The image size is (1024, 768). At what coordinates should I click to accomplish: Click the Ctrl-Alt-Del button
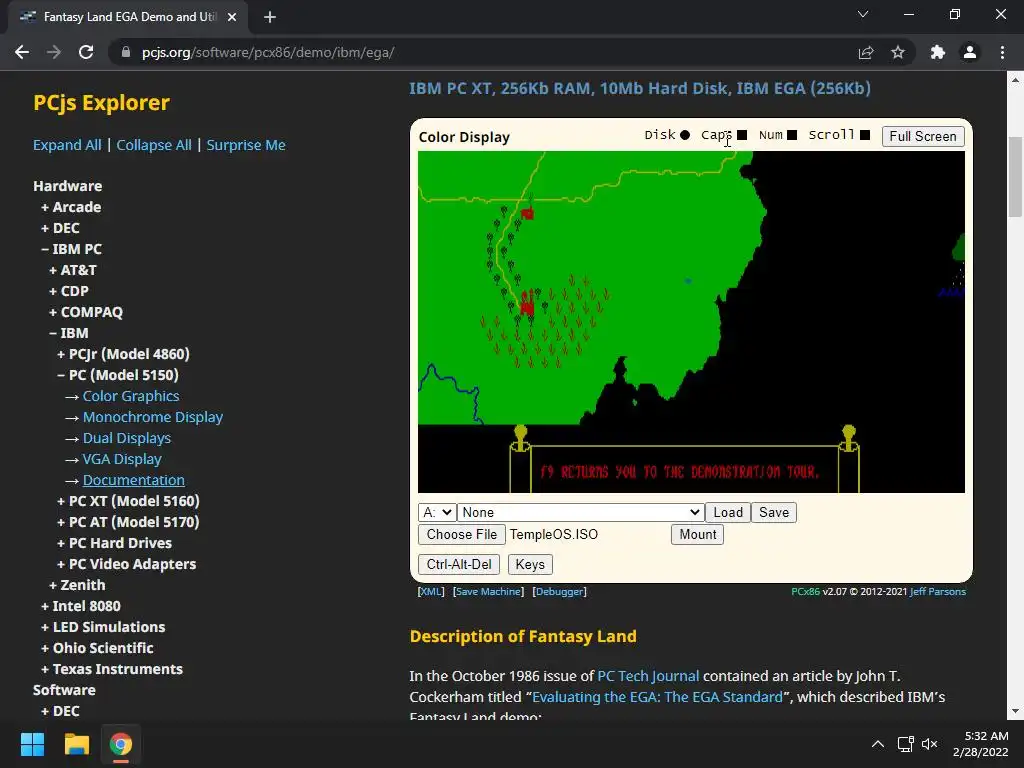(x=459, y=564)
